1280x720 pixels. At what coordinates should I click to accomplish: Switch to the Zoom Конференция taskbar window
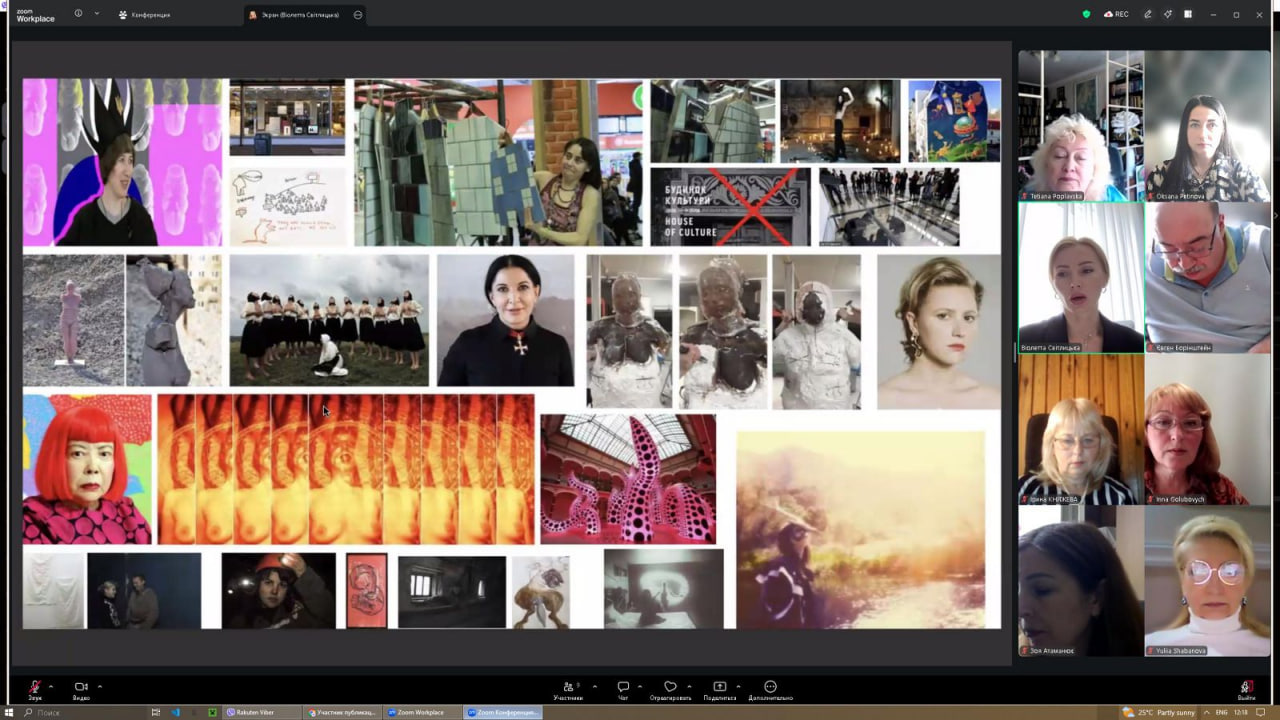[503, 712]
